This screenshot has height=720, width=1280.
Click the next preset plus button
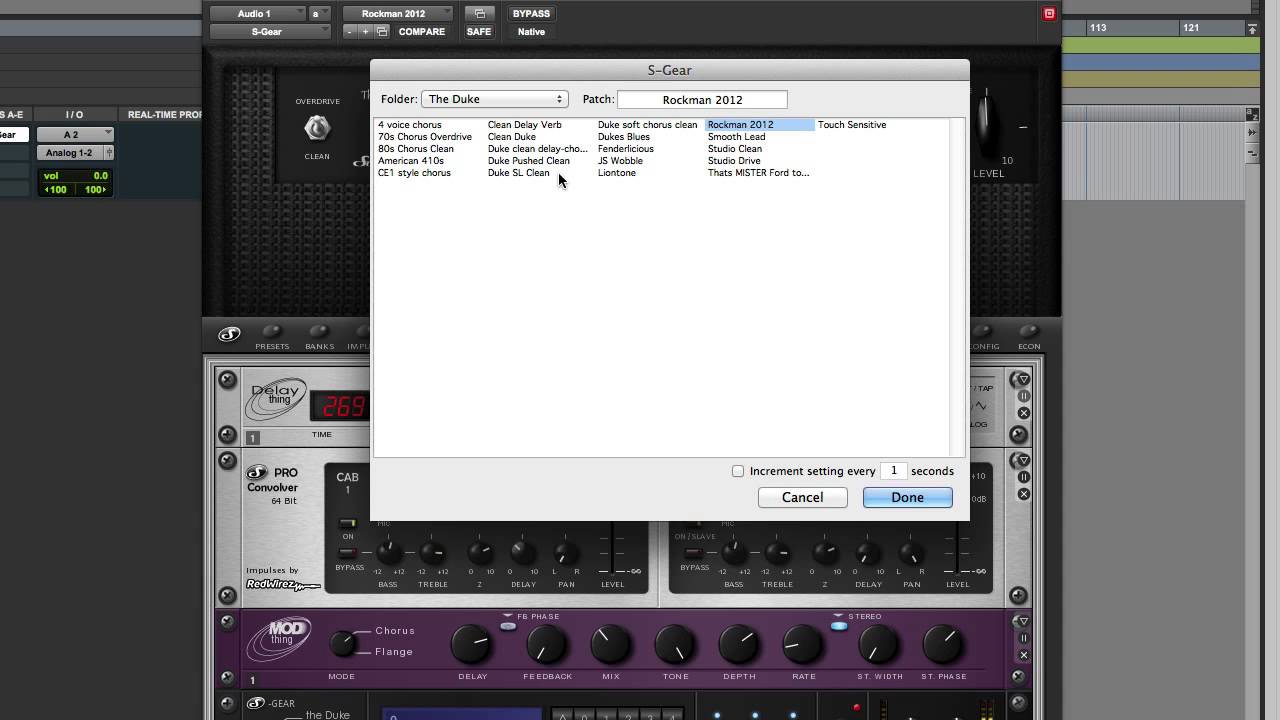pyautogui.click(x=366, y=31)
